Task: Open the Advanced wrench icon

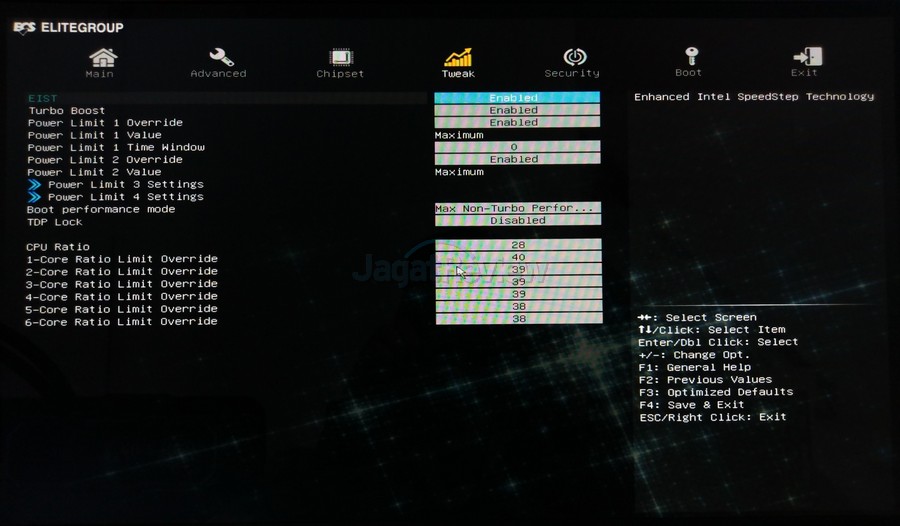Action: pos(219,56)
